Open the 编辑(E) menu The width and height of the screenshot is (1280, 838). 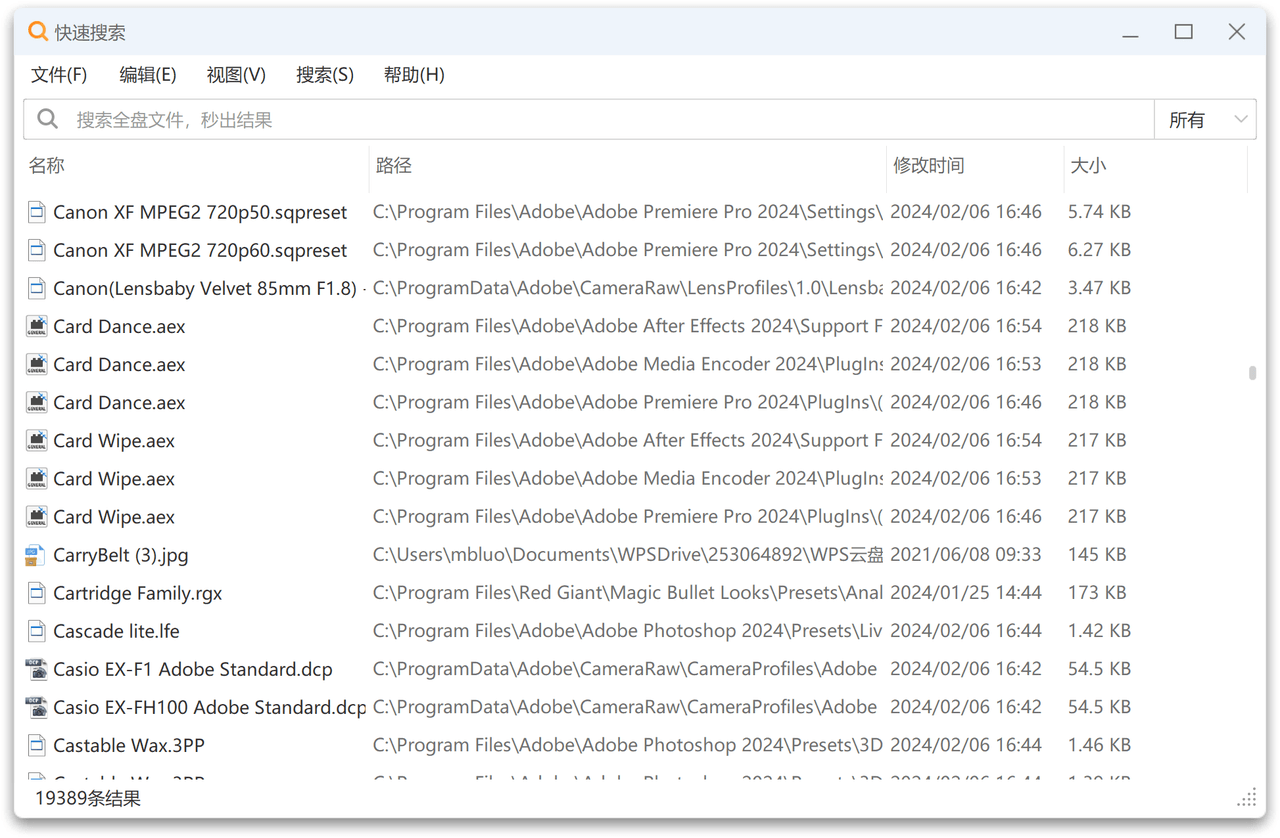point(148,75)
